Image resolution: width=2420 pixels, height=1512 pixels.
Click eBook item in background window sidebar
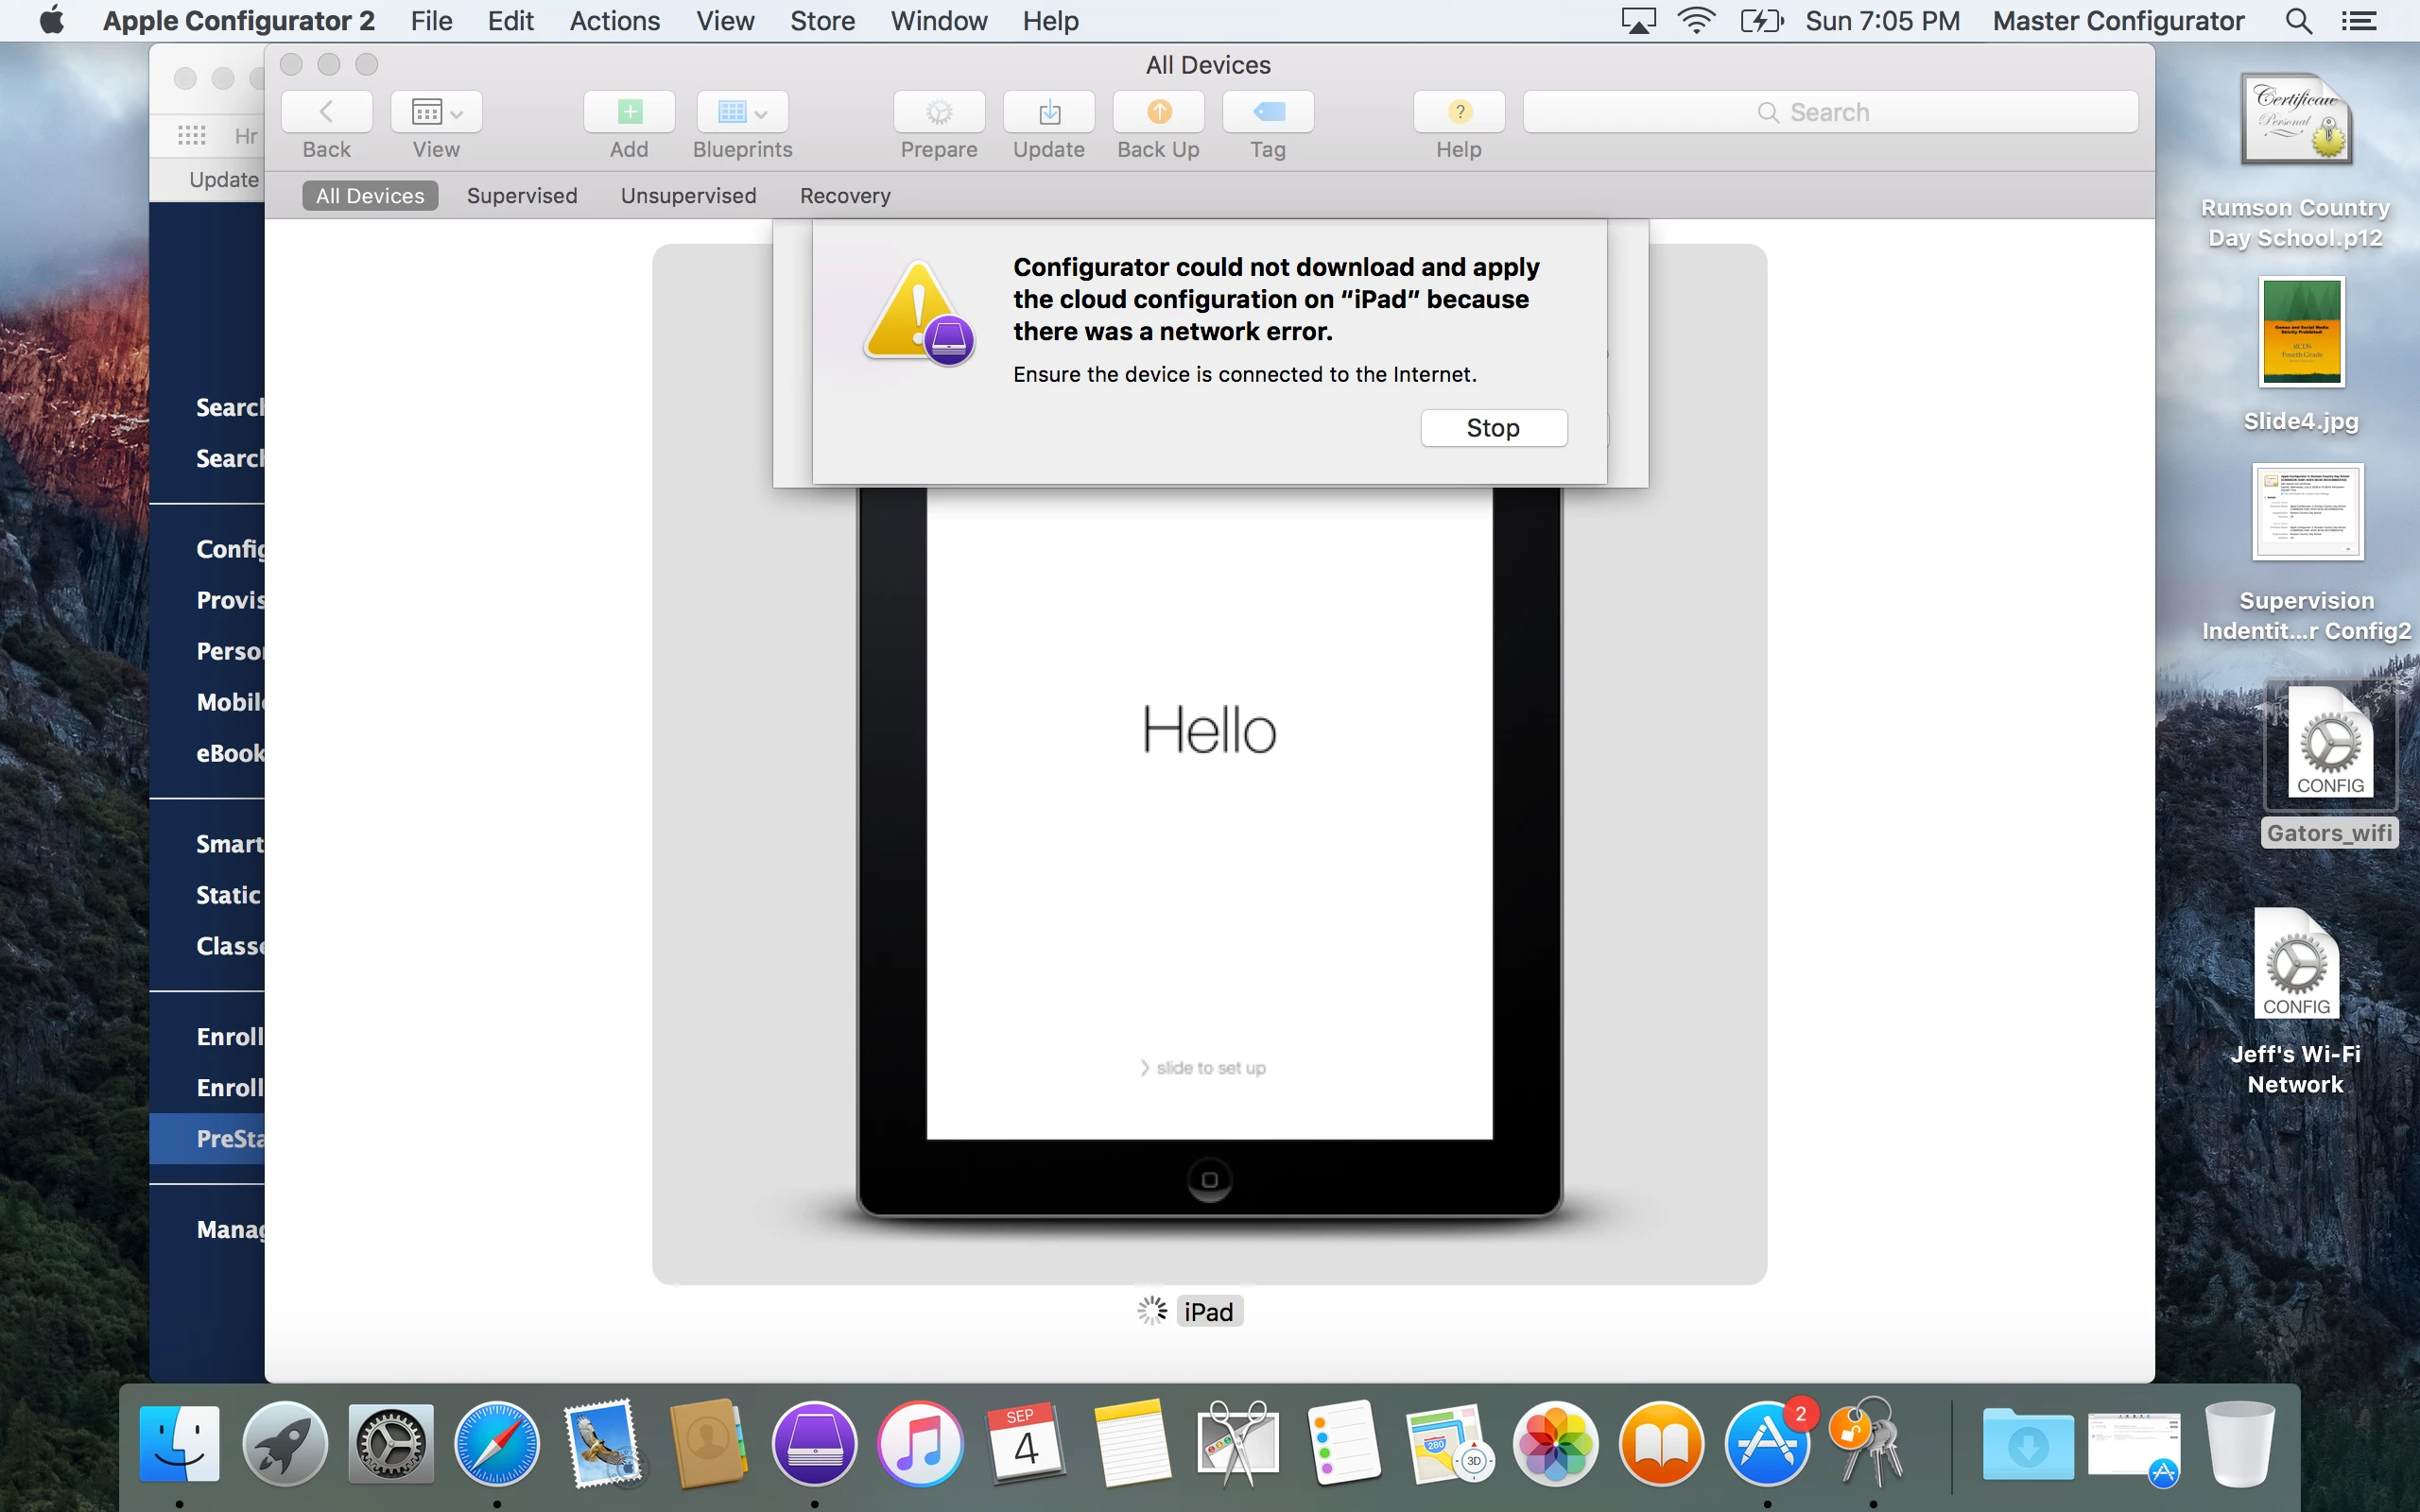(x=230, y=753)
